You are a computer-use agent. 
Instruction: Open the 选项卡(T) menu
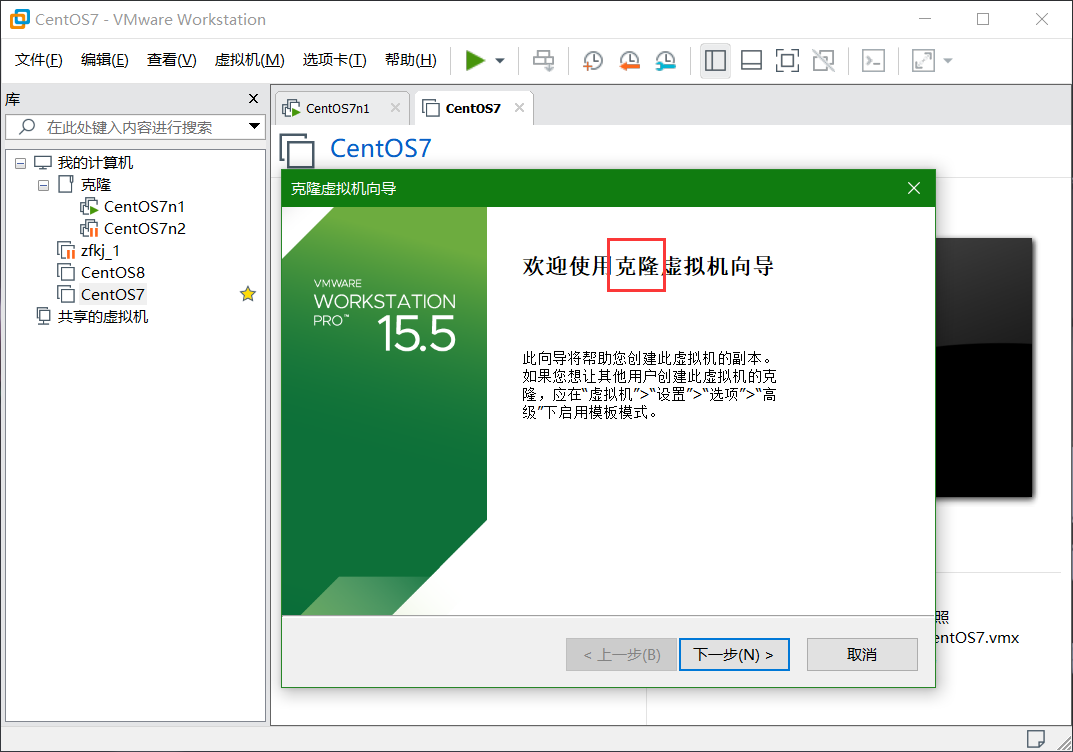click(335, 60)
